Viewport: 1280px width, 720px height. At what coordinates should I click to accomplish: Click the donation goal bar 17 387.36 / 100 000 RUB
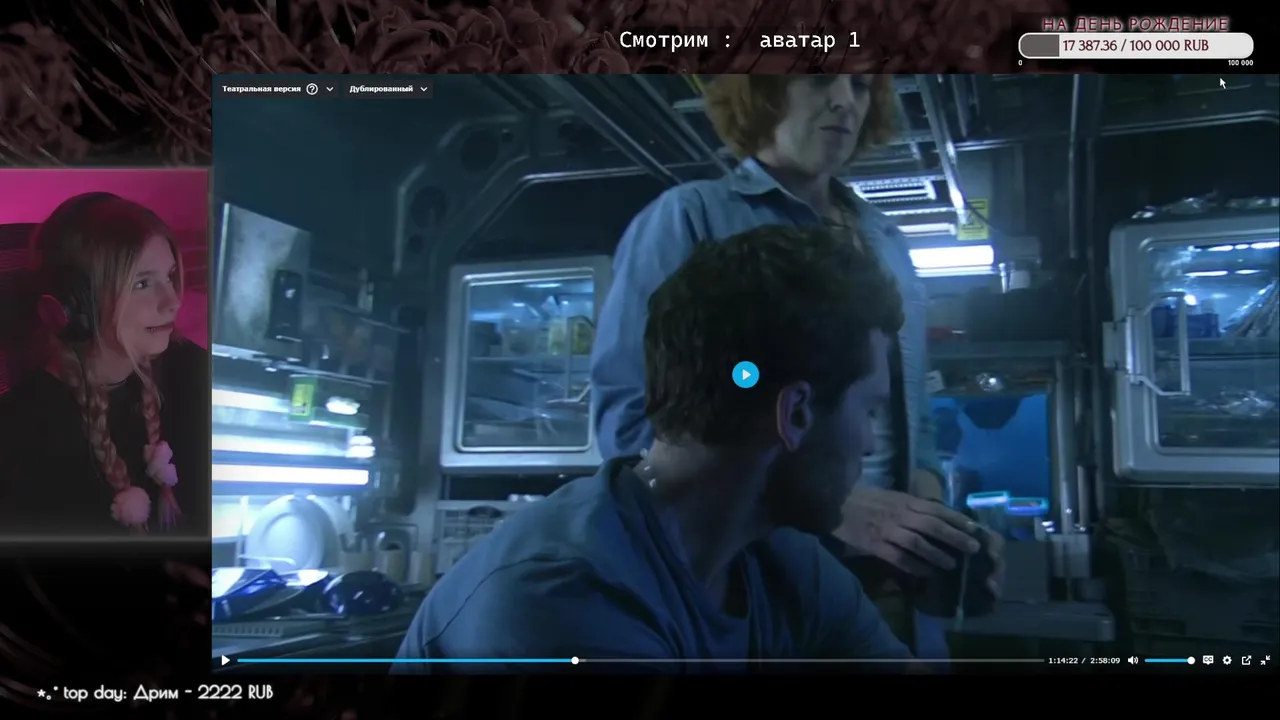1135,46
